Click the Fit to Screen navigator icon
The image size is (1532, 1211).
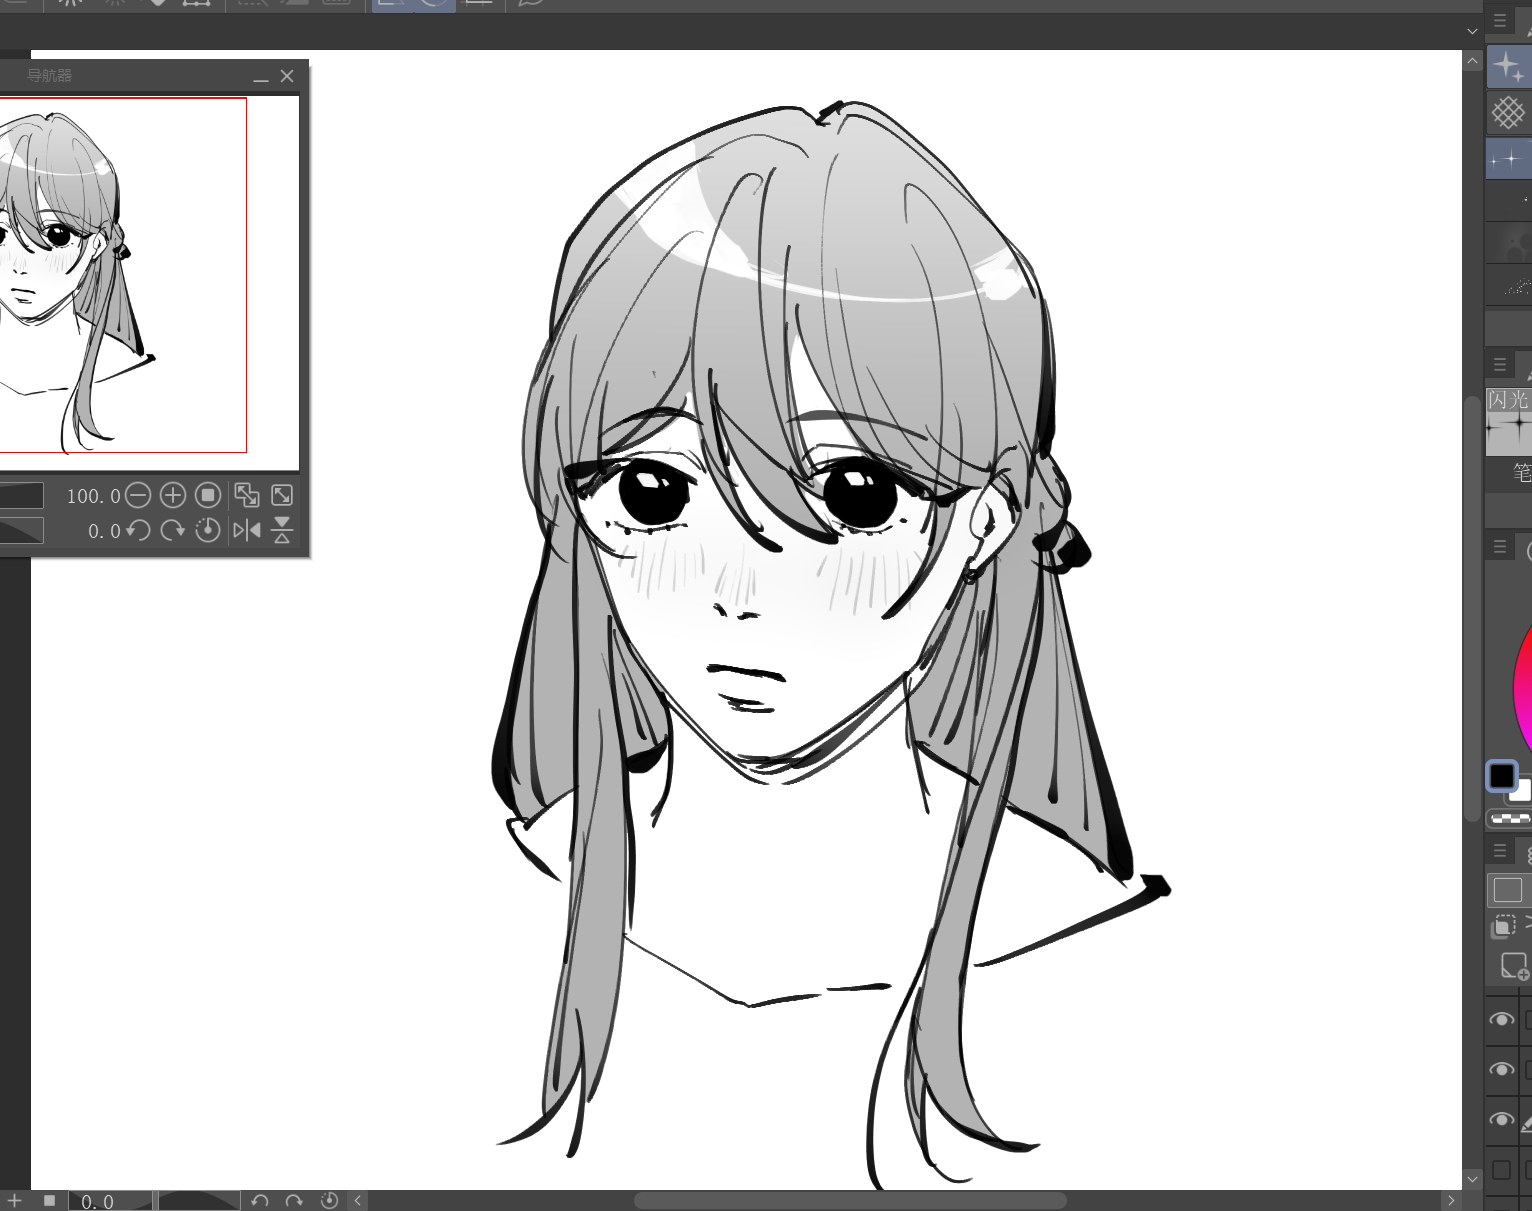282,496
